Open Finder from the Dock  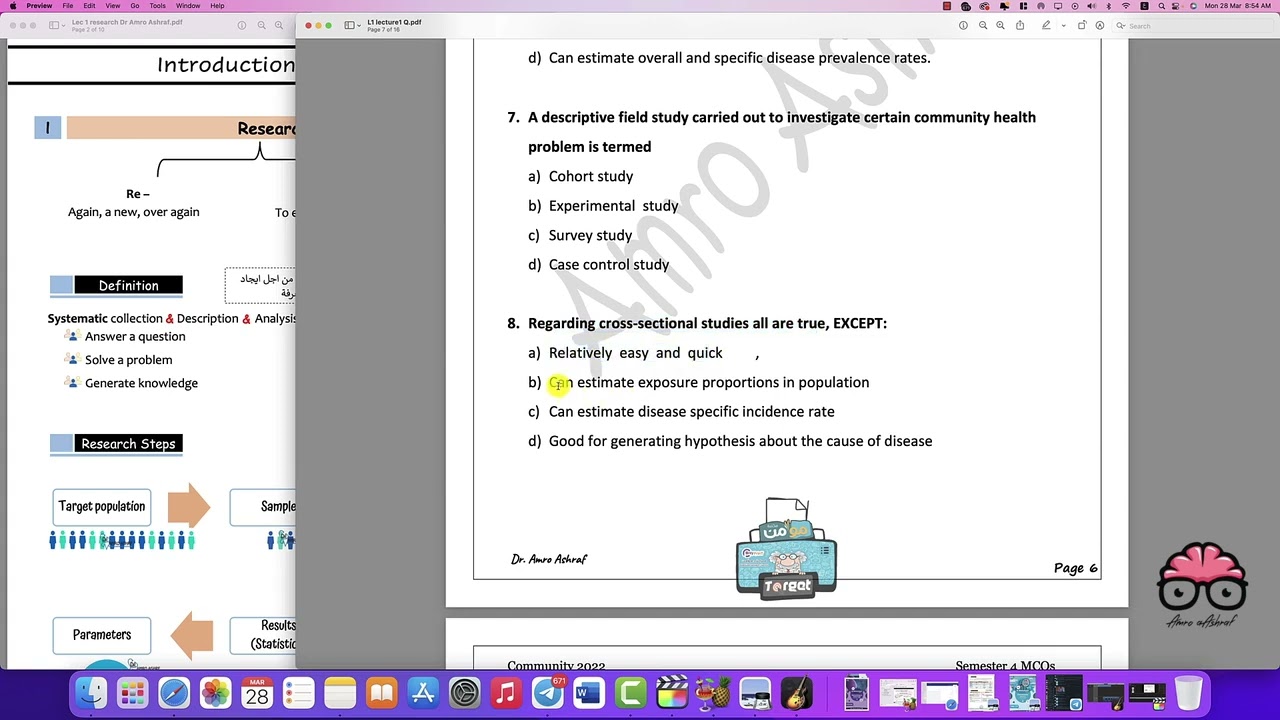[x=92, y=692]
